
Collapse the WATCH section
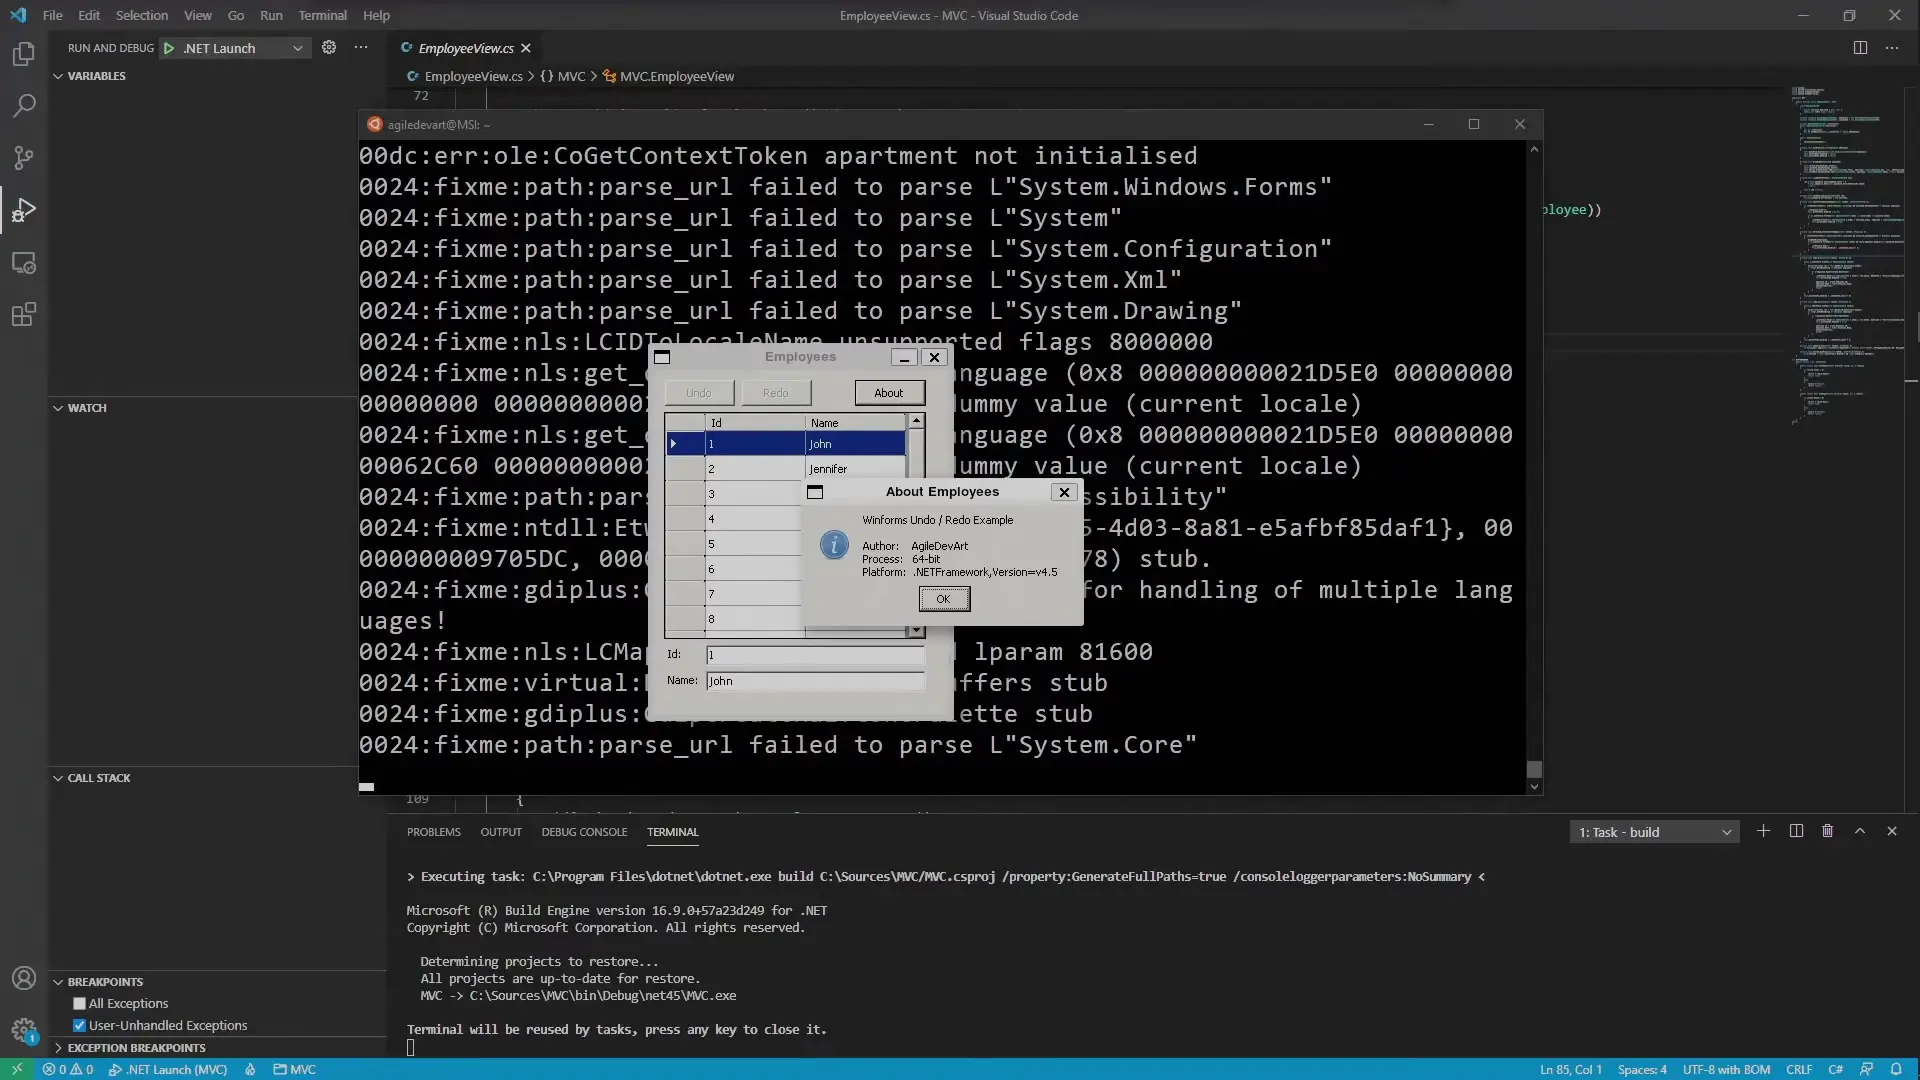click(86, 408)
